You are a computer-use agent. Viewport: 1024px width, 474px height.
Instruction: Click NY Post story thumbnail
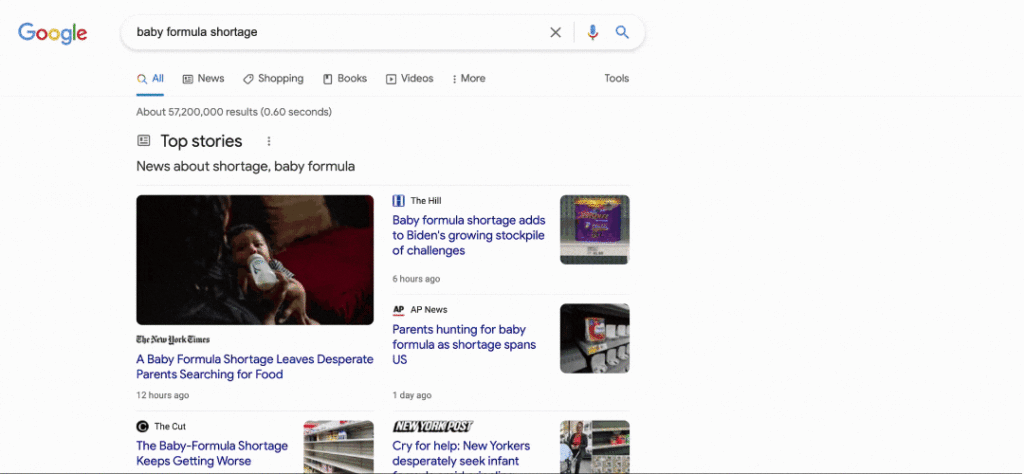click(x=595, y=447)
